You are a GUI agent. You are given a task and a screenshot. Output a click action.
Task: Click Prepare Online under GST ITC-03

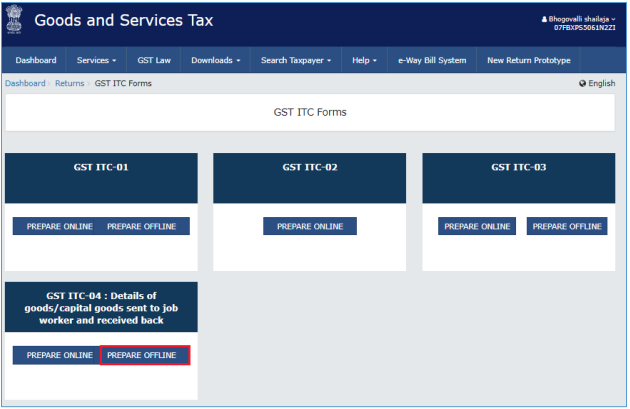(477, 227)
